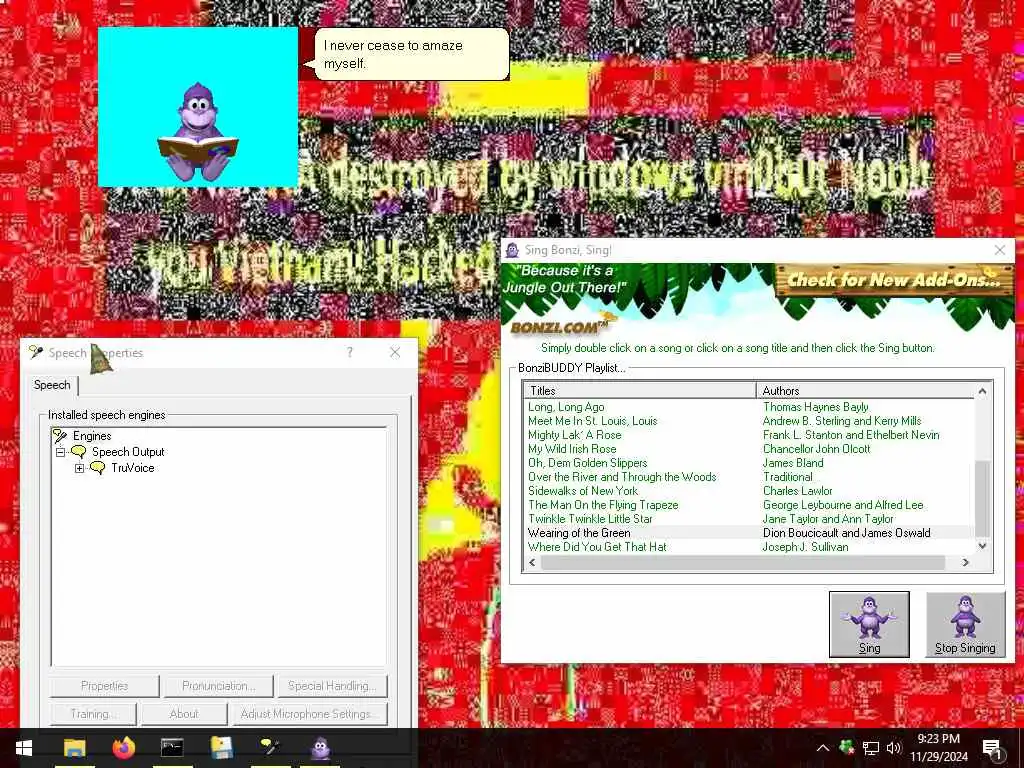Select Where Did You Get That Hat
This screenshot has height=768, width=1024.
(x=597, y=547)
